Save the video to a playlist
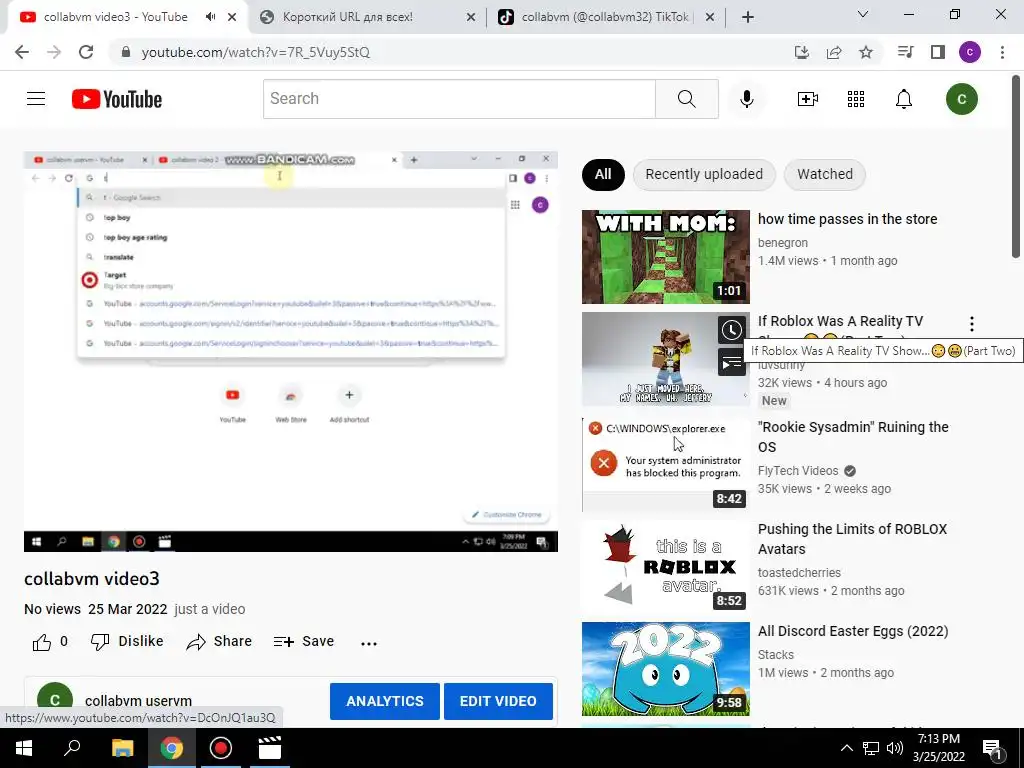The width and height of the screenshot is (1024, 768). click(x=304, y=641)
